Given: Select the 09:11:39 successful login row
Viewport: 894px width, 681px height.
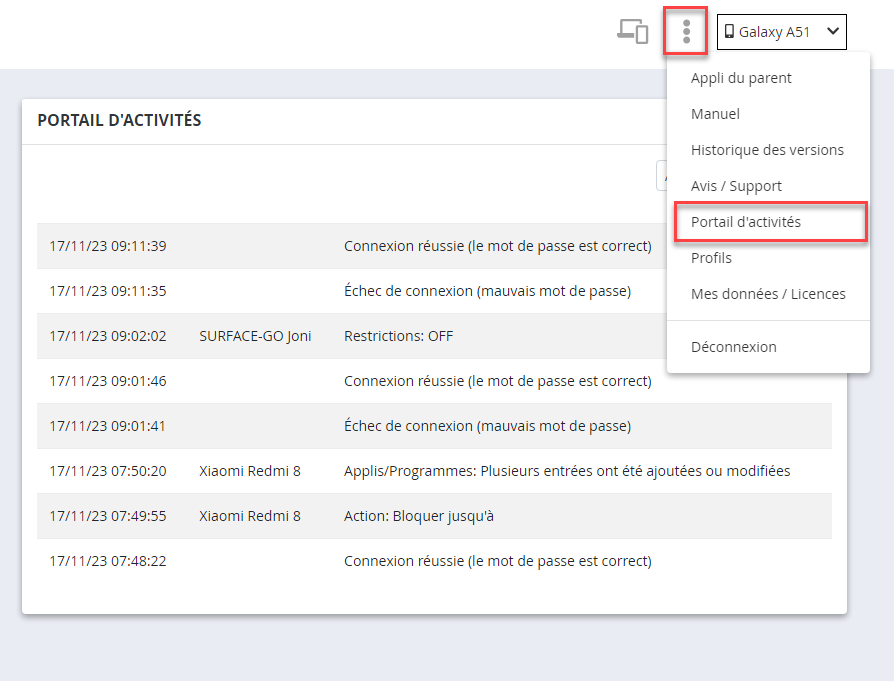Looking at the screenshot, I should (x=350, y=246).
